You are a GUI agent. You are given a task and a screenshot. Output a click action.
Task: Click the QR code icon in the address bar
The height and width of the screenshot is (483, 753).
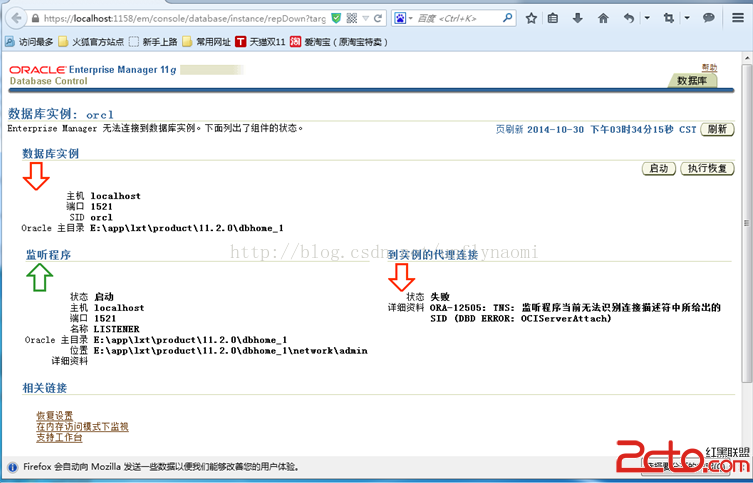(x=352, y=18)
